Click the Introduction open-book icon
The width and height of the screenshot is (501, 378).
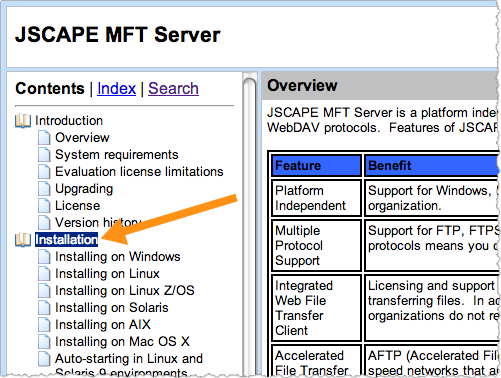pyautogui.click(x=23, y=121)
